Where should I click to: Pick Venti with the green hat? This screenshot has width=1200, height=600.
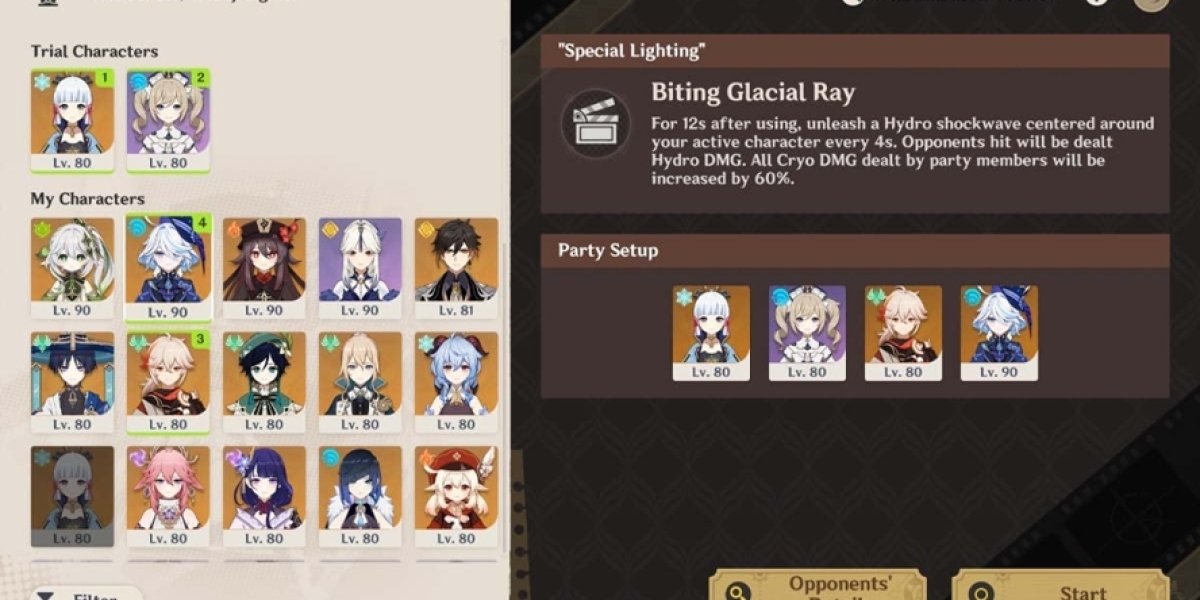coord(264,382)
